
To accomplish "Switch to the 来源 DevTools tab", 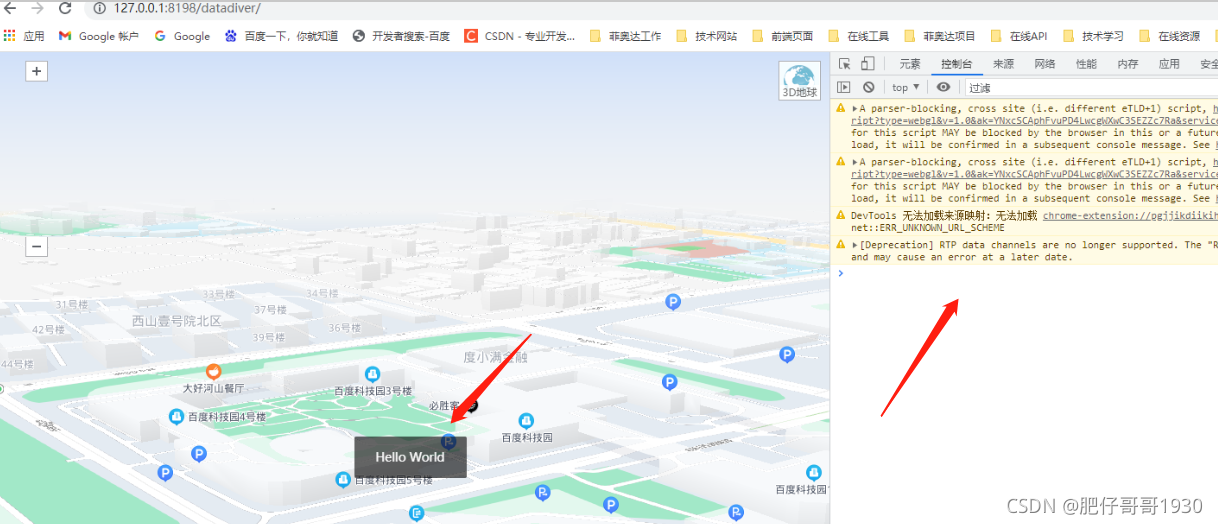I will click(1003, 64).
